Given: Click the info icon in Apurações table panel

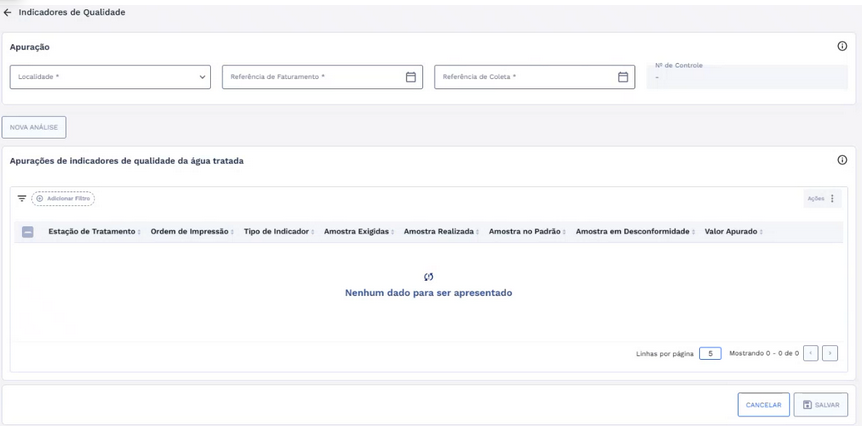Looking at the screenshot, I should pyautogui.click(x=842, y=160).
